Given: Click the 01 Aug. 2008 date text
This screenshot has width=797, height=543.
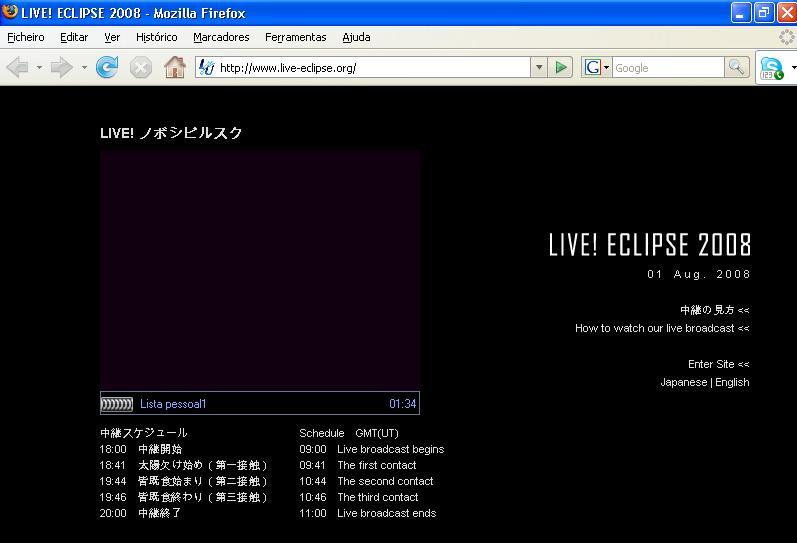Looking at the screenshot, I should [699, 275].
